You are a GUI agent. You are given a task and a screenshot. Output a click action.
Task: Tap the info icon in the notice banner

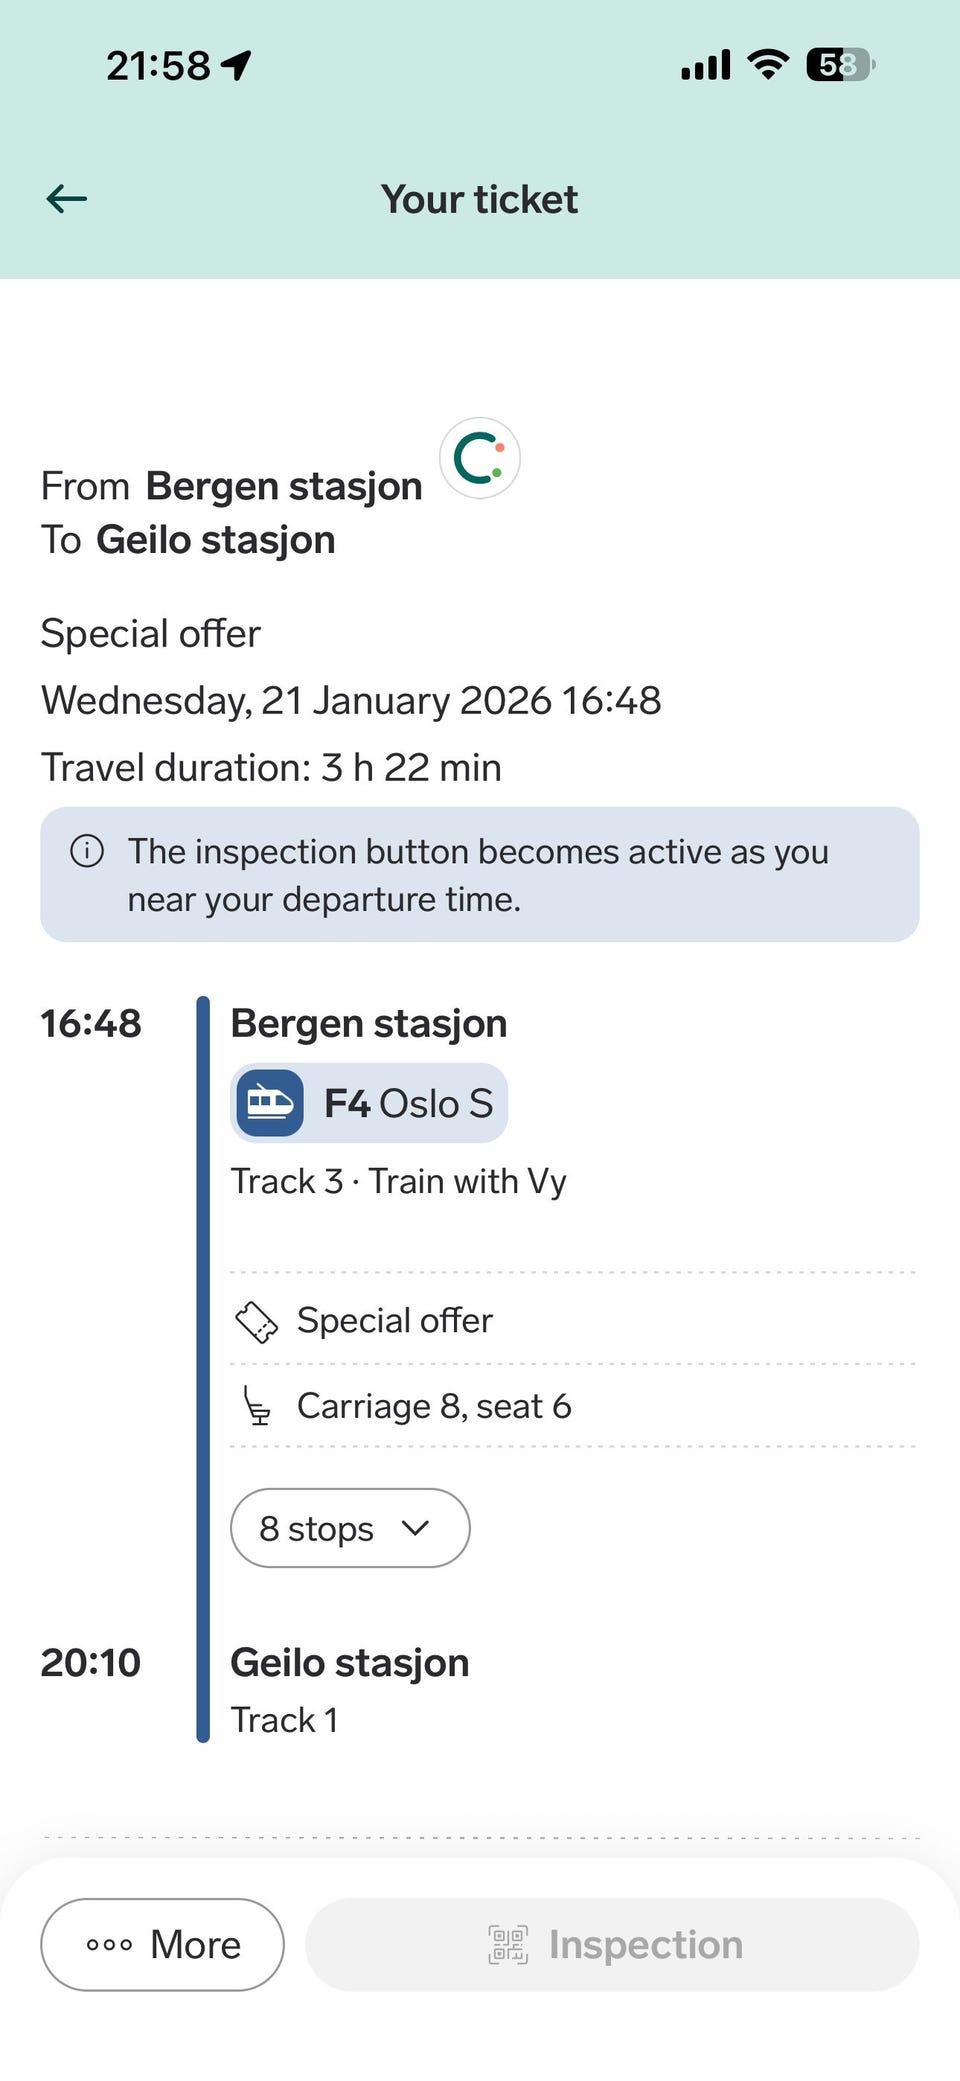pos(87,851)
